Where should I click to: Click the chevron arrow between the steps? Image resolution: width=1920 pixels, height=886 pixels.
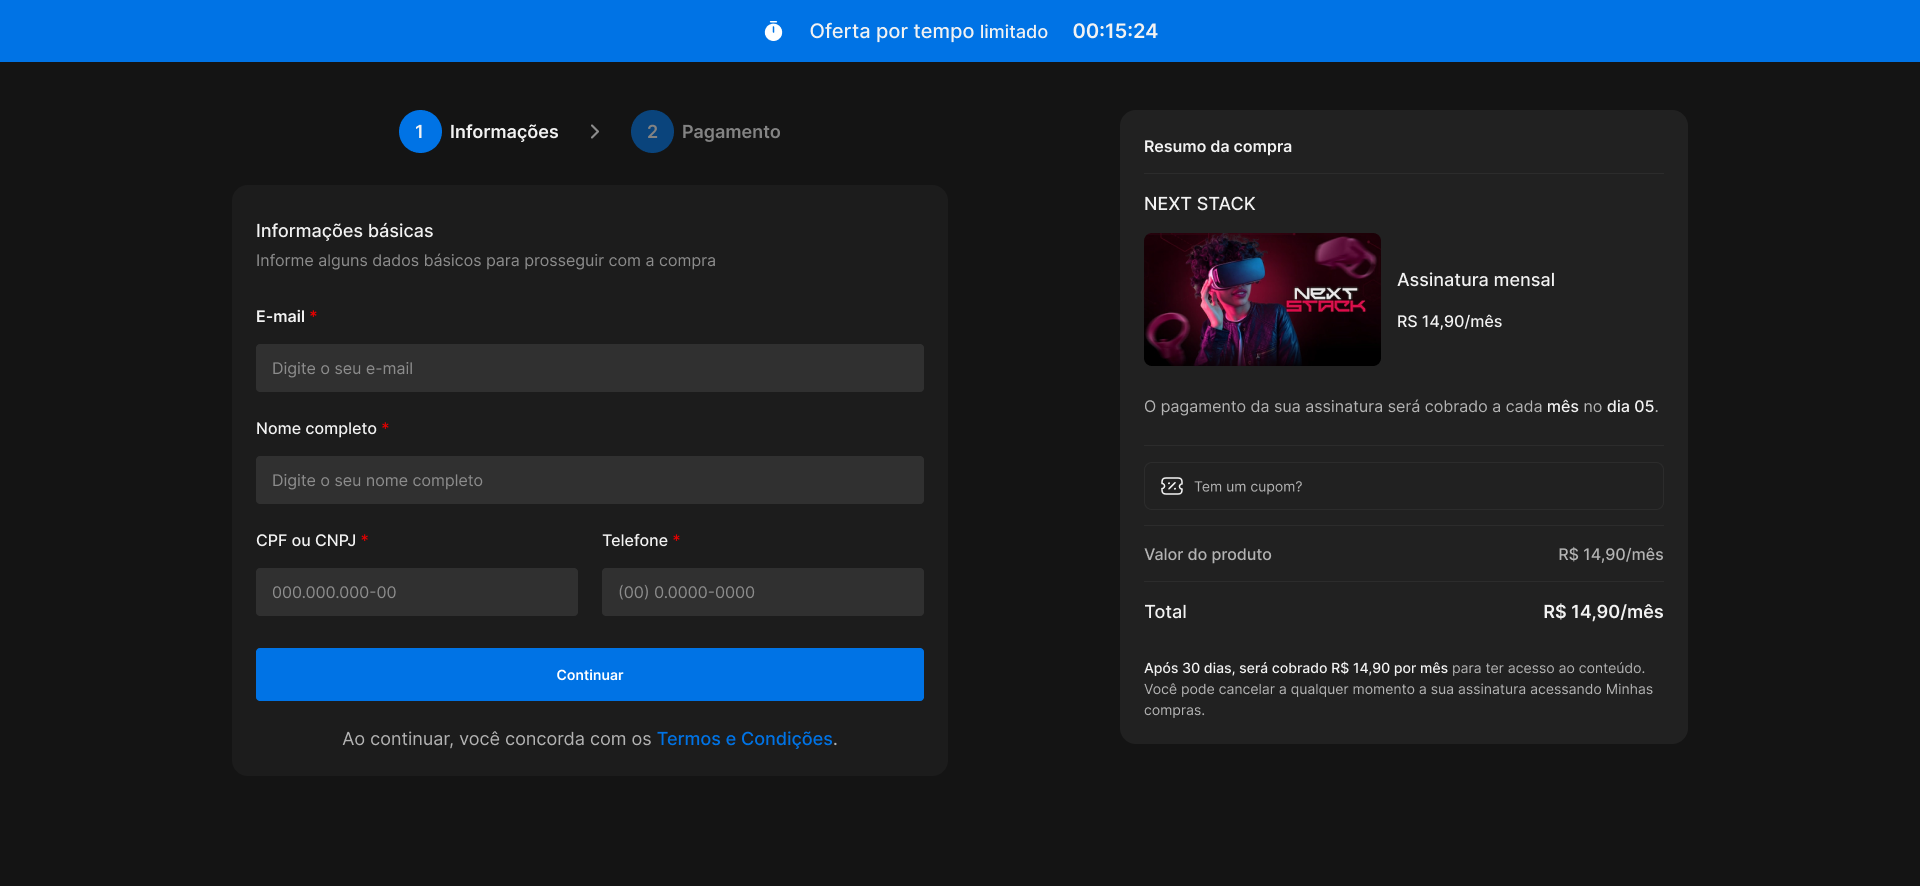[595, 132]
